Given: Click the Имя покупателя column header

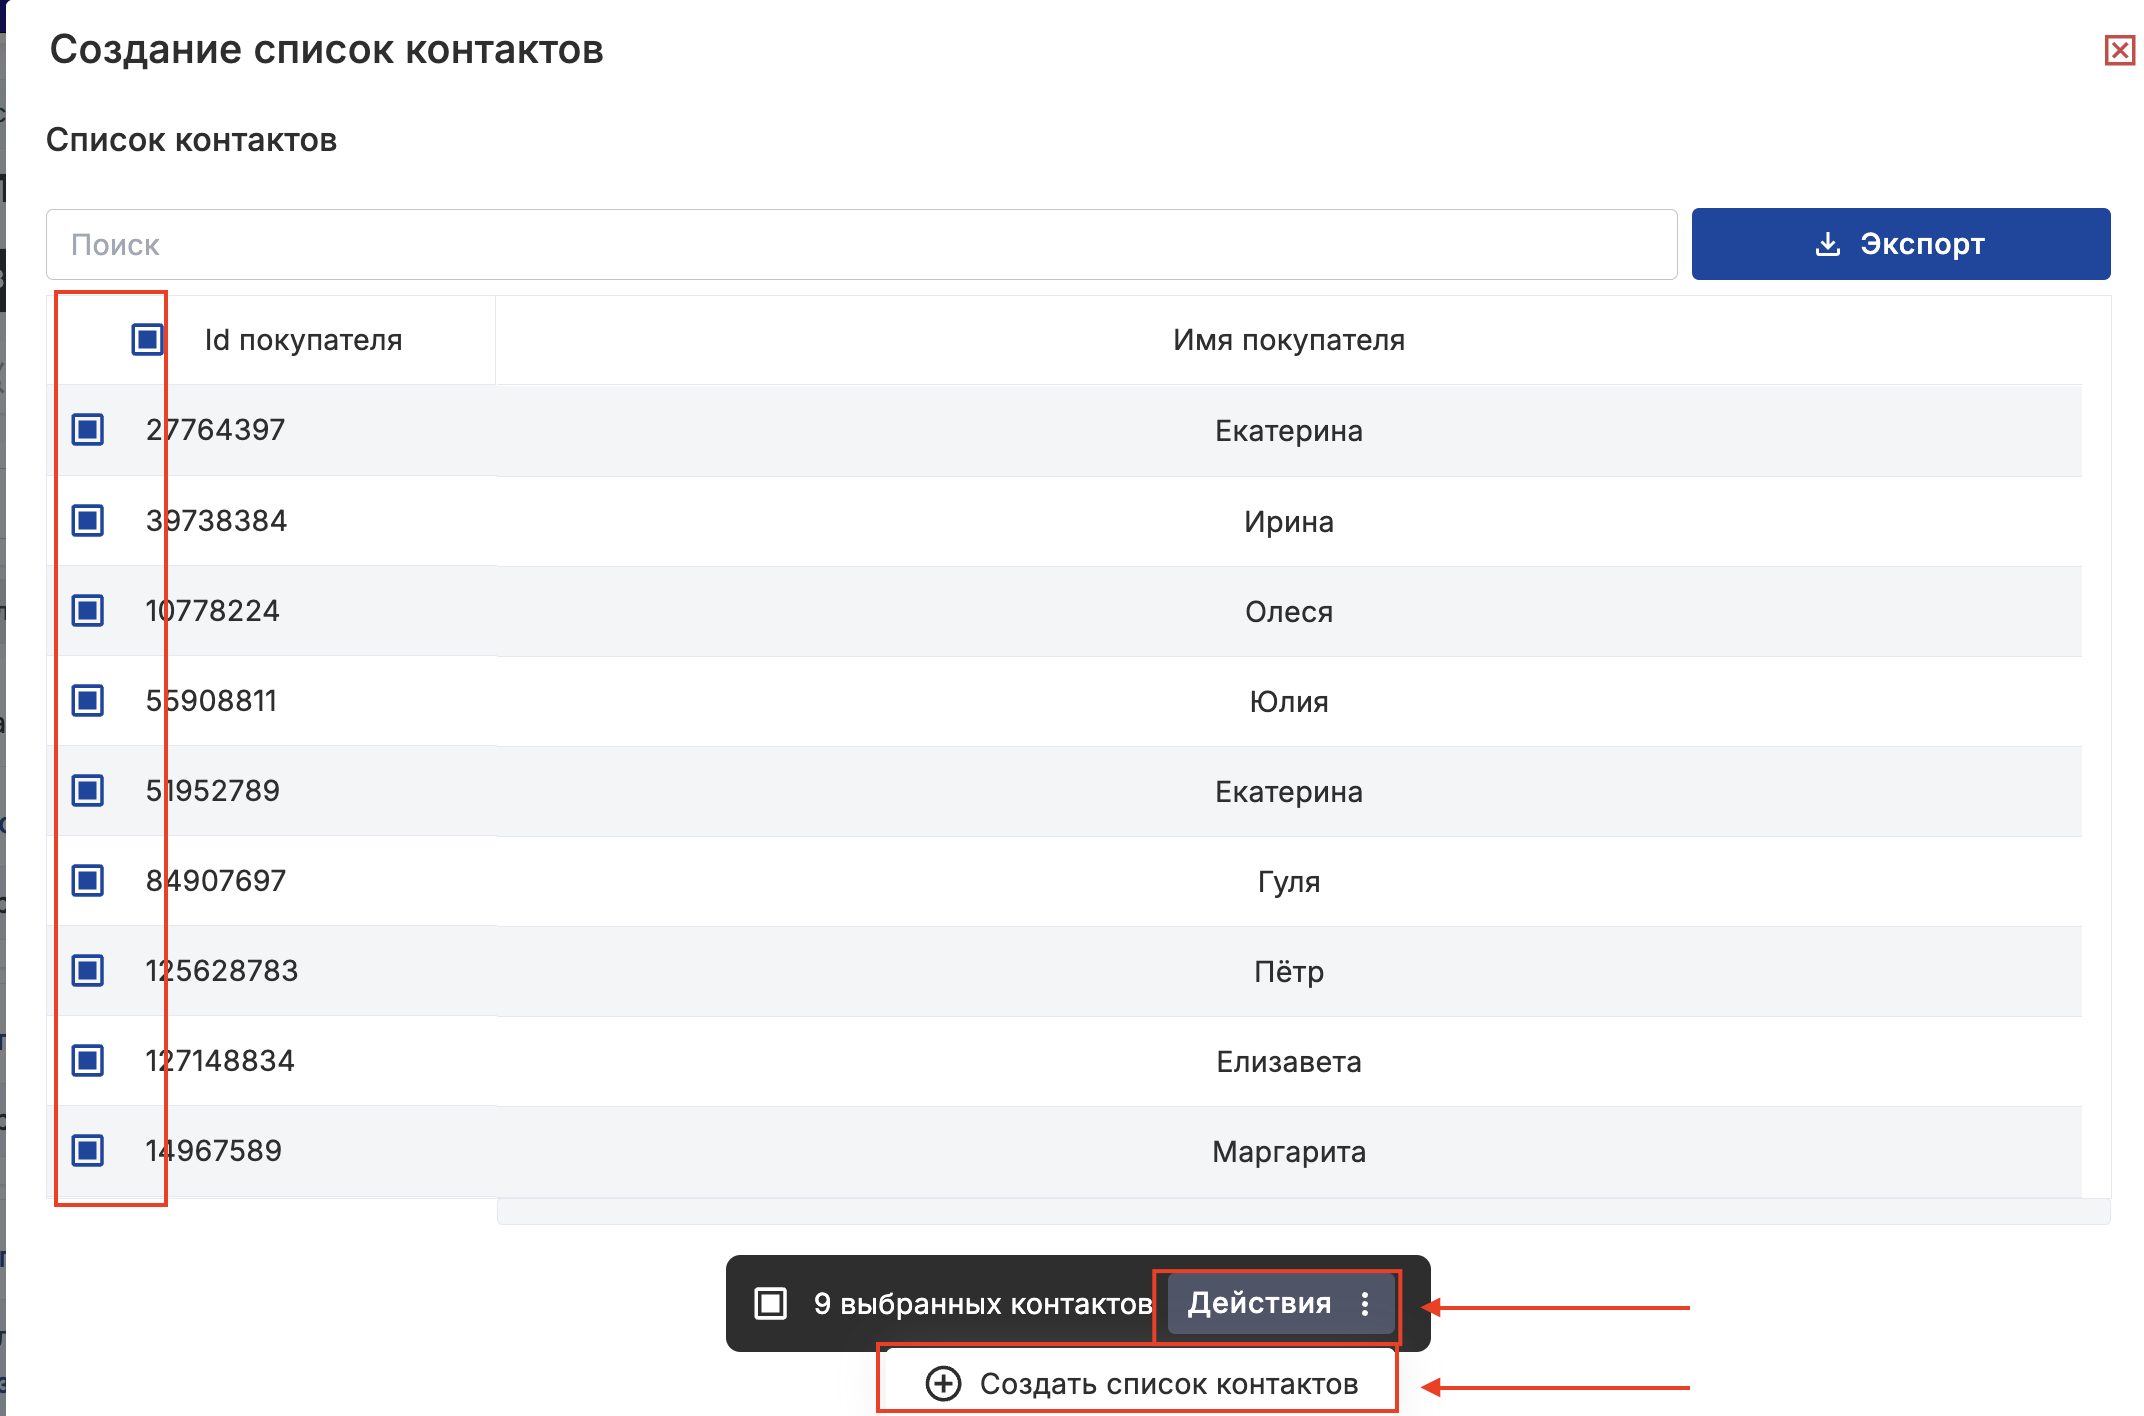Looking at the screenshot, I should pyautogui.click(x=1289, y=340).
